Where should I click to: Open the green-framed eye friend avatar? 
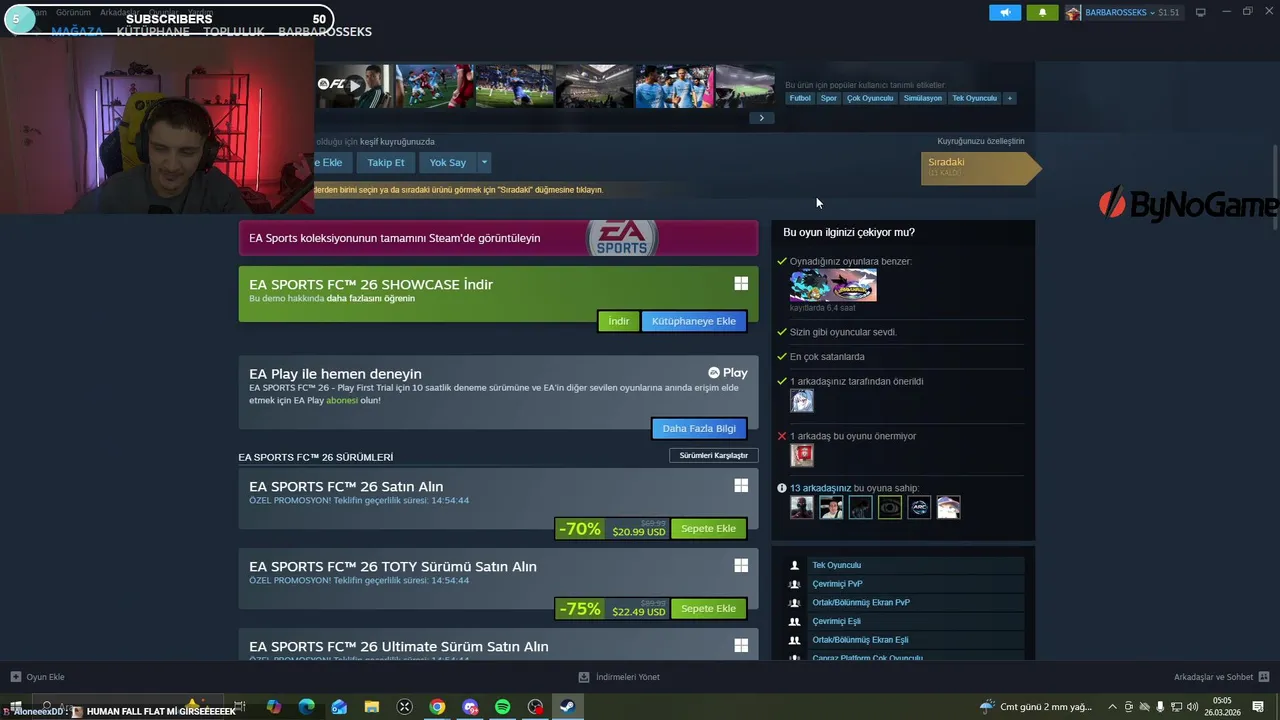tap(890, 507)
